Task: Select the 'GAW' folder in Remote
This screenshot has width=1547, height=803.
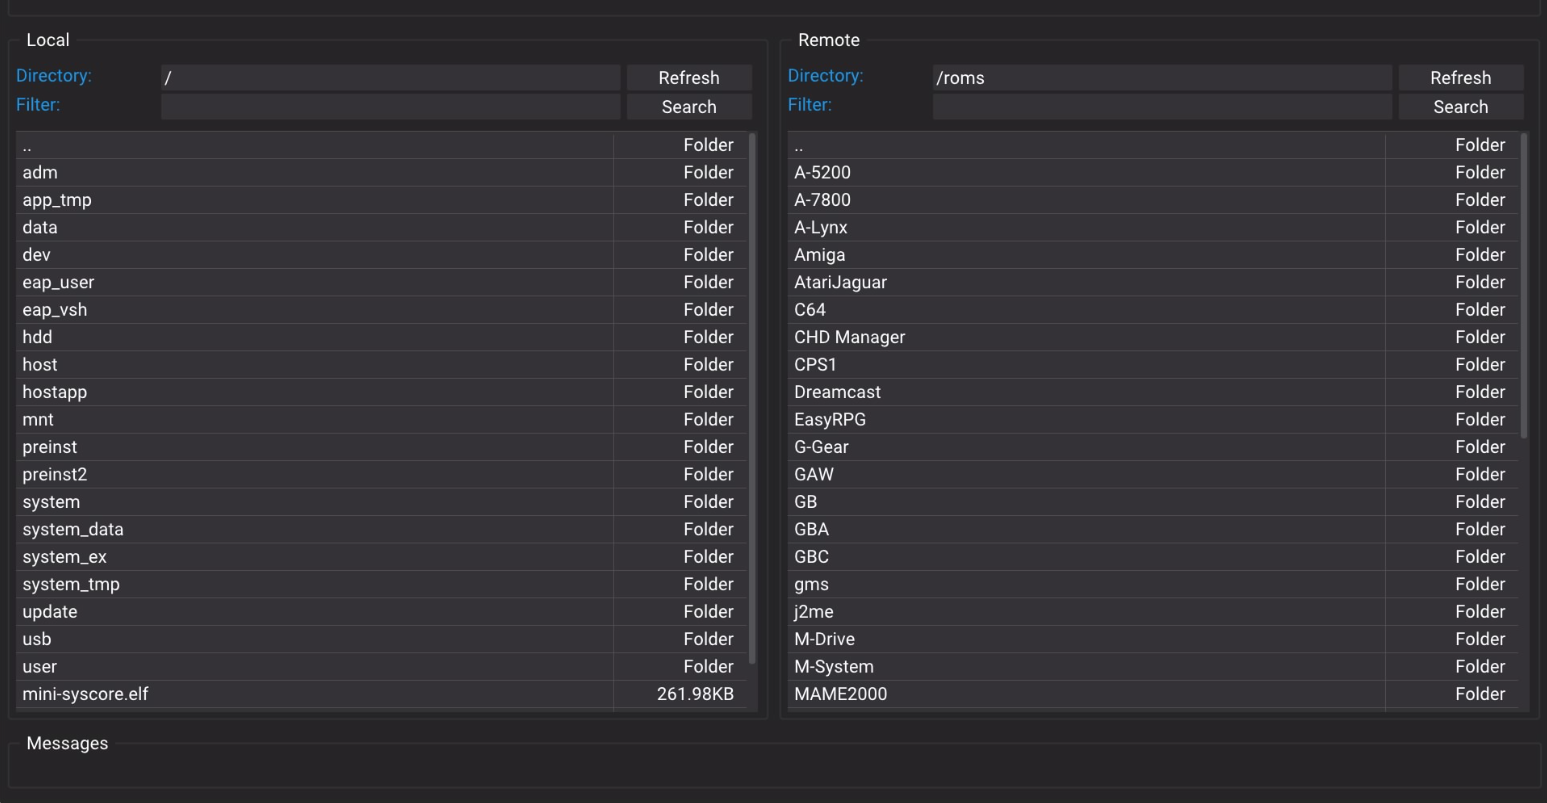Action: tap(1154, 475)
